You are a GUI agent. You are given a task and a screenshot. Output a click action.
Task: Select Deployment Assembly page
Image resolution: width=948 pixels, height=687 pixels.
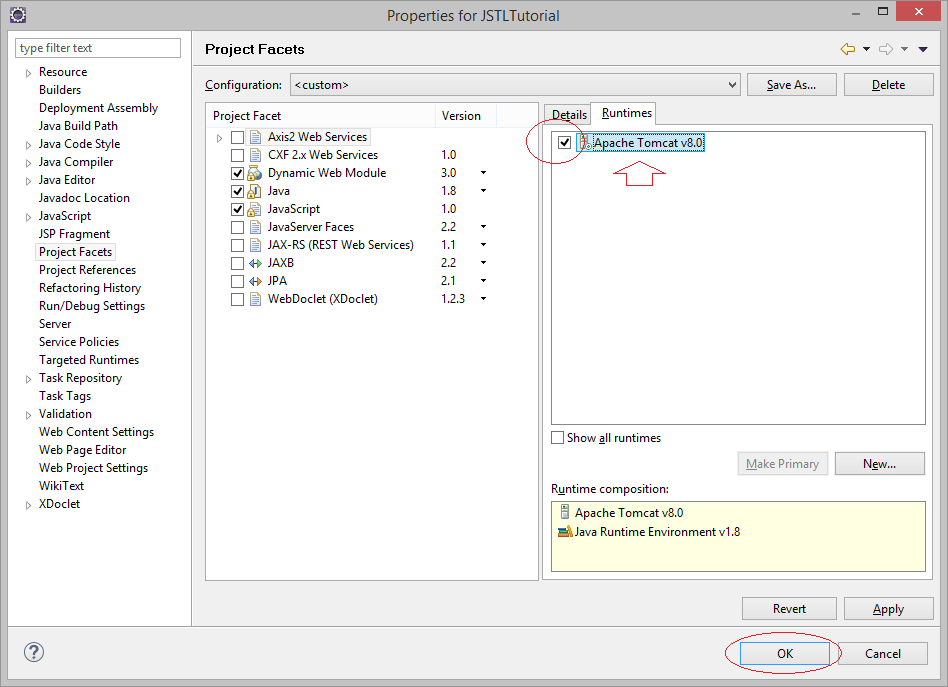99,108
